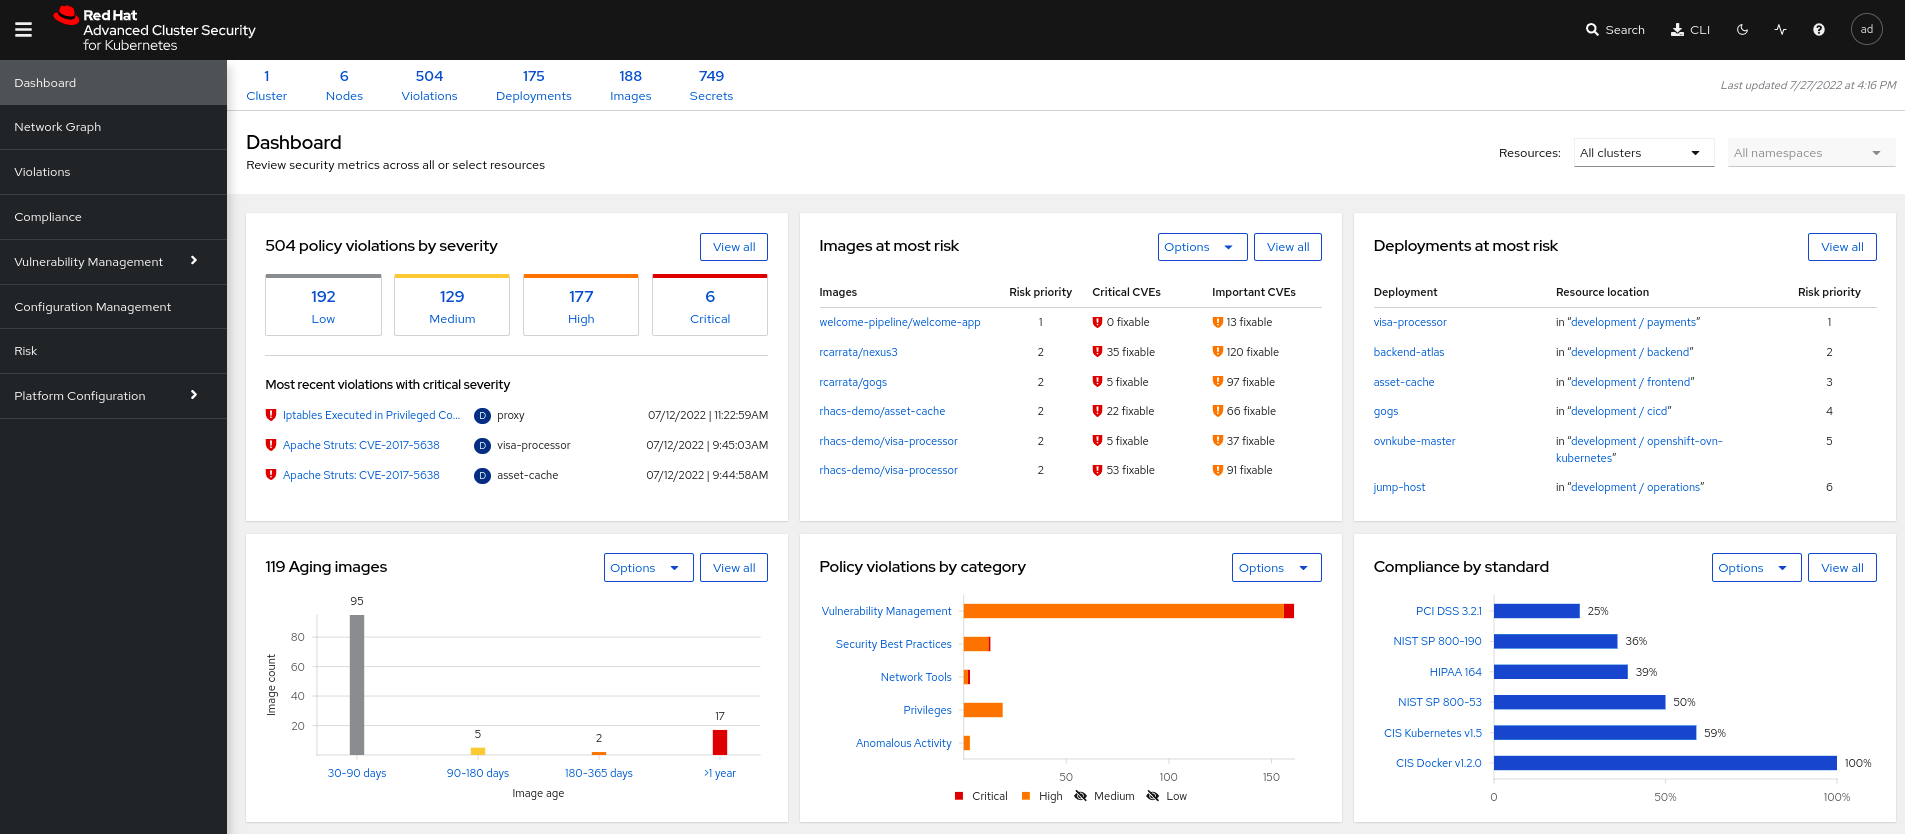1905x834 pixels.
Task: Open the CLI download icon
Action: (1678, 30)
